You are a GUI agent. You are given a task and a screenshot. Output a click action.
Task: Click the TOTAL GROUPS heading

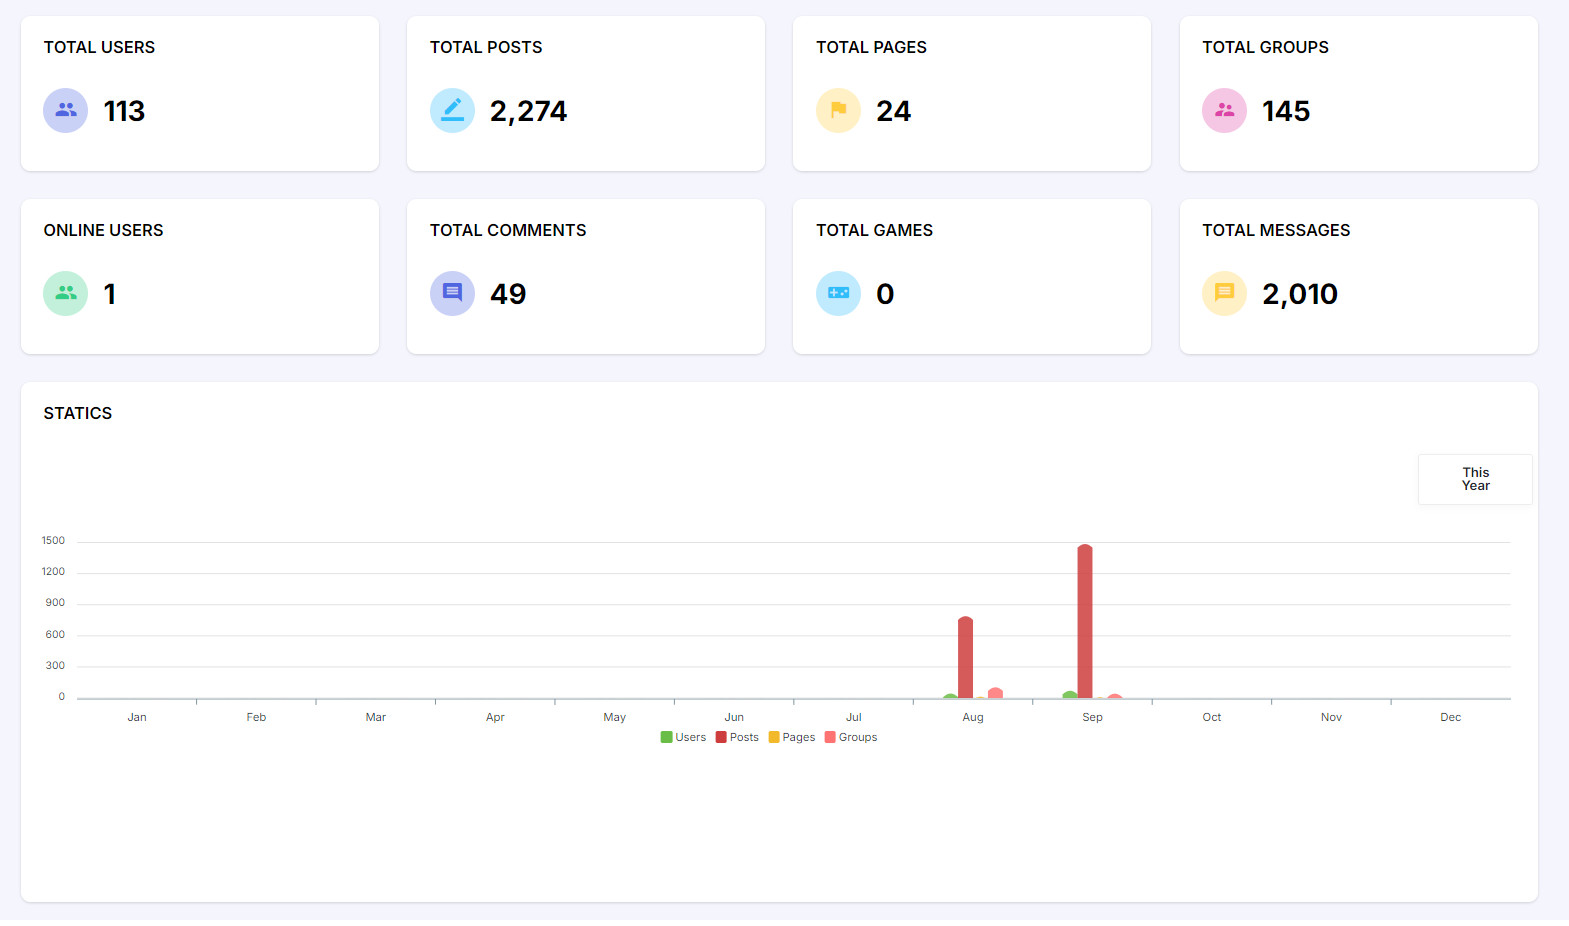(x=1265, y=47)
